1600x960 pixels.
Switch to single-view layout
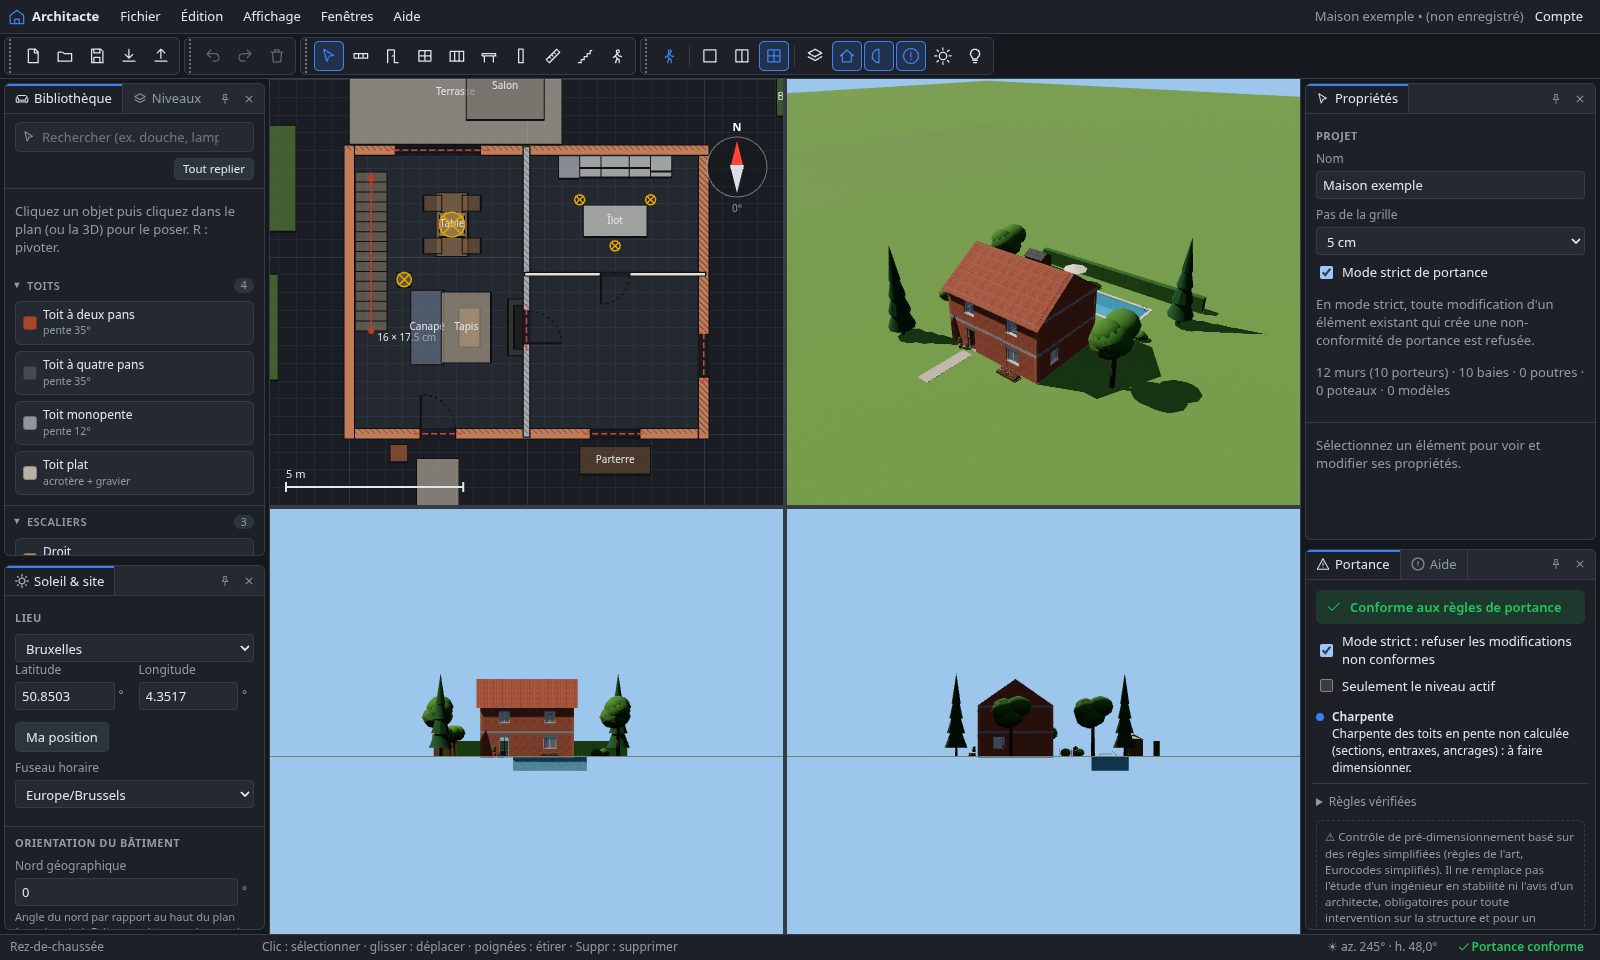pyautogui.click(x=710, y=56)
